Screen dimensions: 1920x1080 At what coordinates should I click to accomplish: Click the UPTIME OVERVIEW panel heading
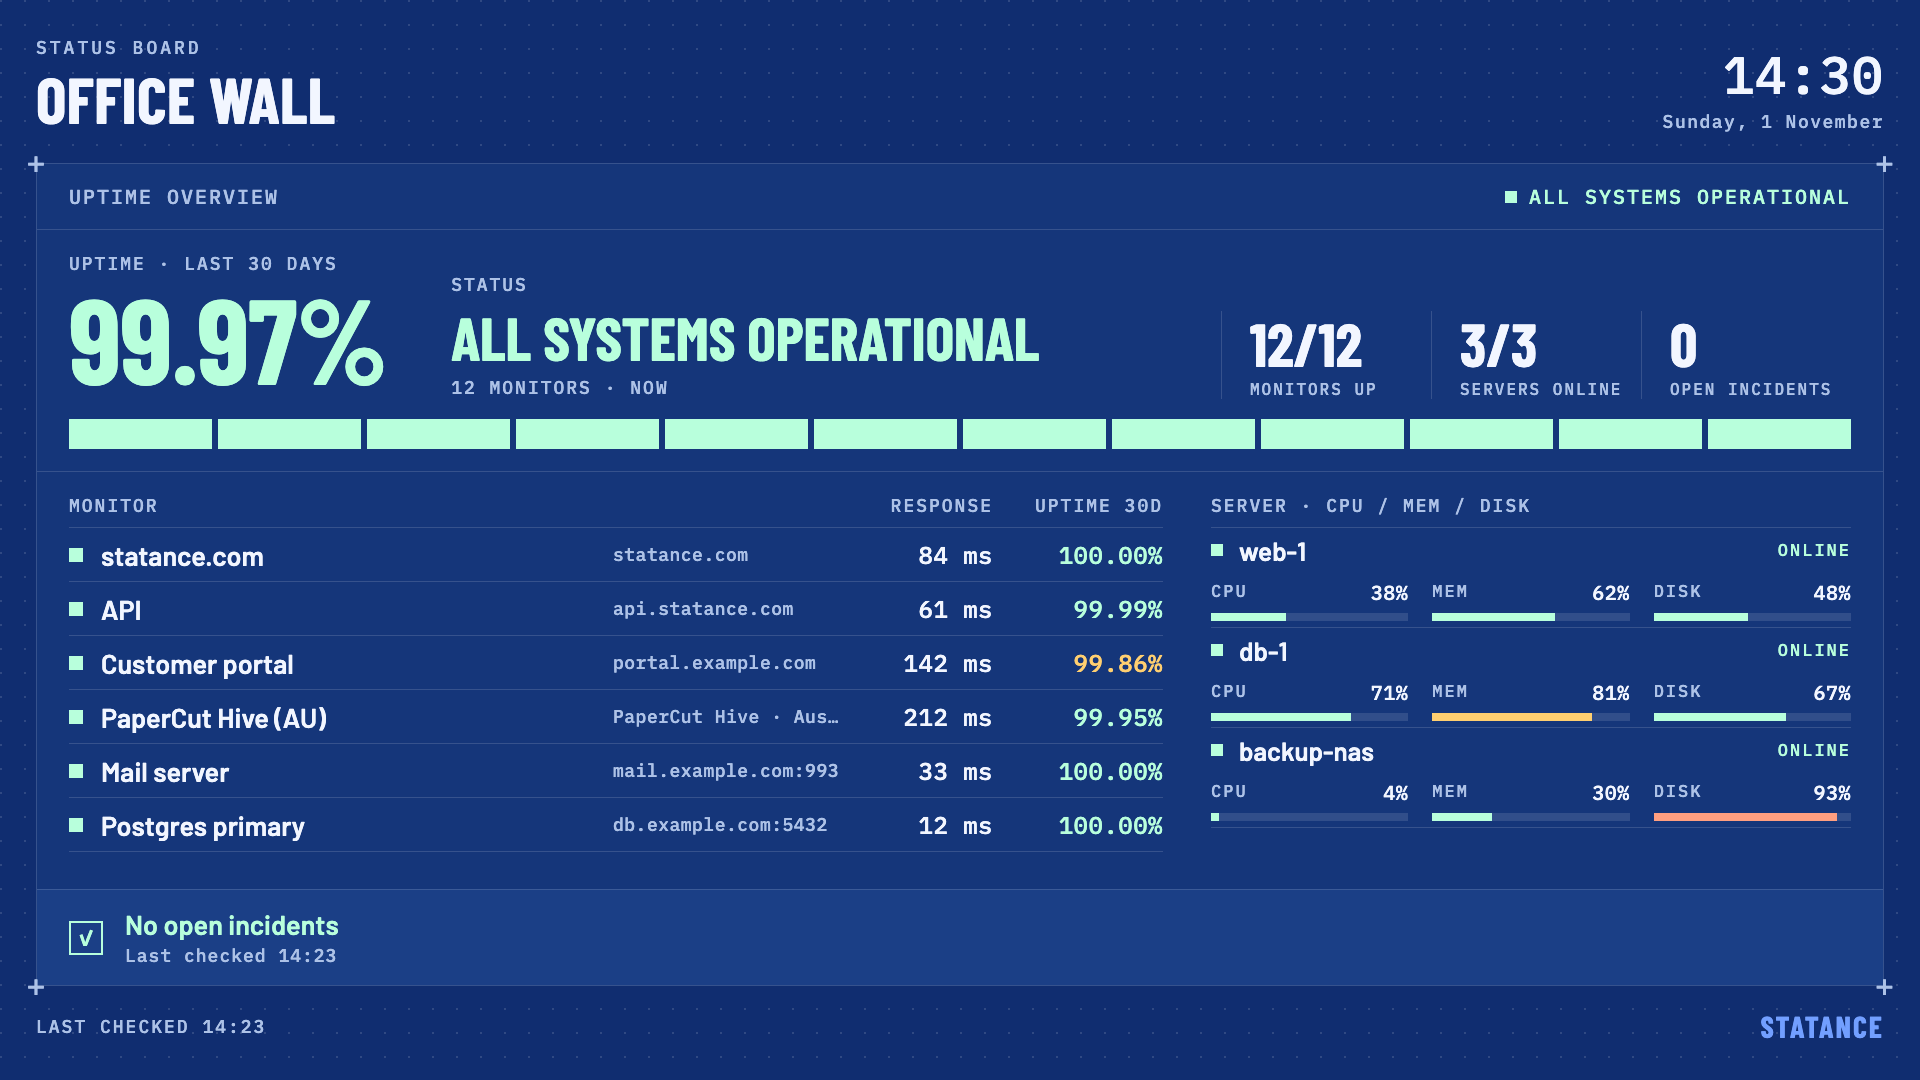(174, 198)
